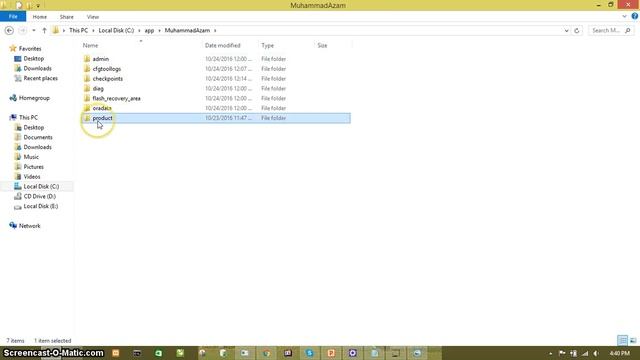The image size is (640, 360).
Task: Select the product folder
Action: 102,118
